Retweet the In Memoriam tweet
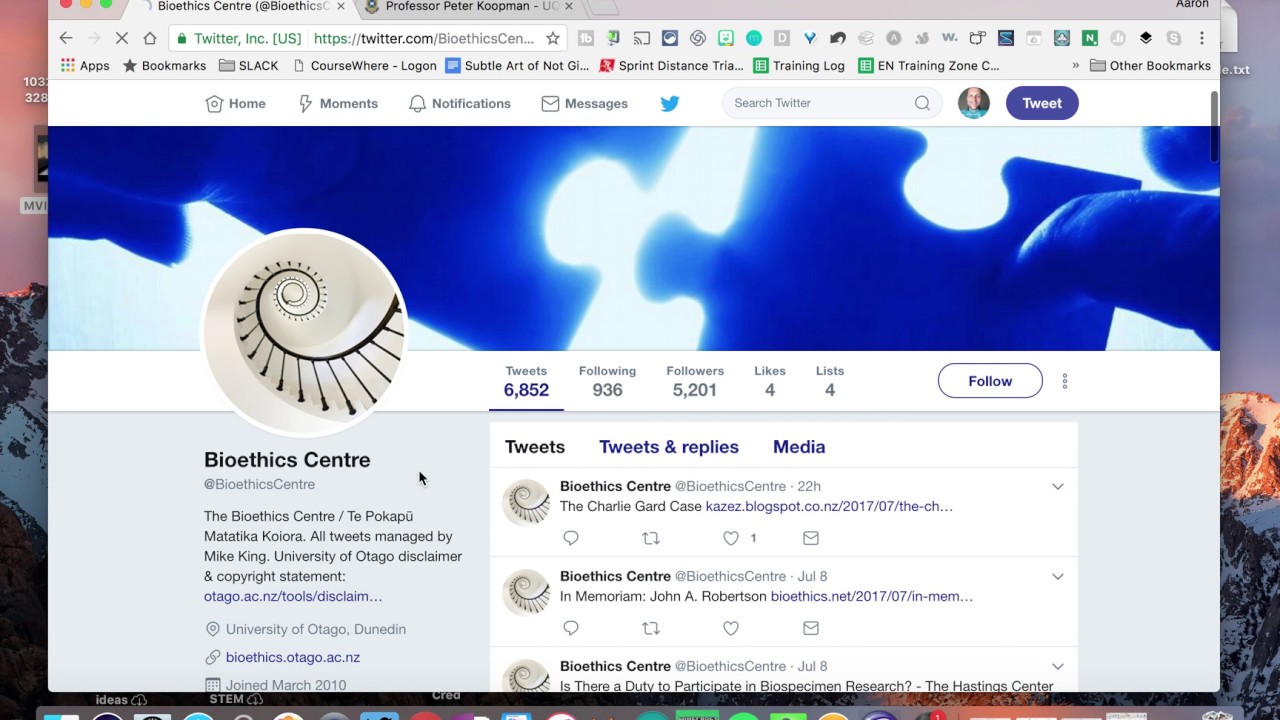 coord(651,628)
